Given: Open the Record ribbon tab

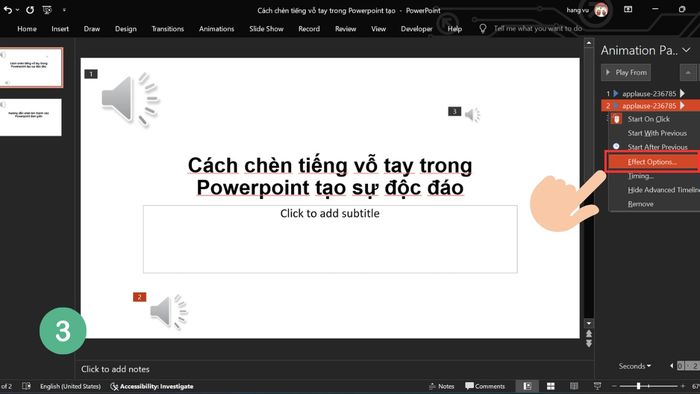Looking at the screenshot, I should pyautogui.click(x=309, y=29).
